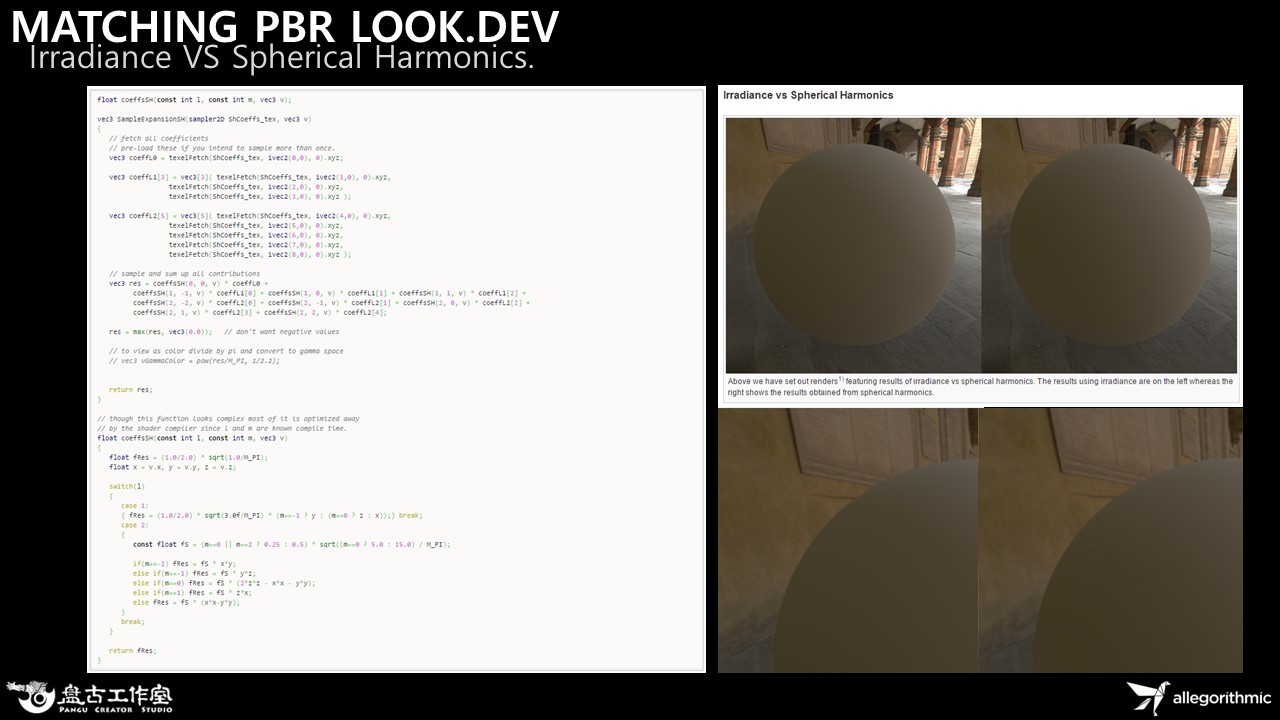Click the 'vec3 coeffL0 = texelFetch' line
Image resolution: width=1280 pixels, height=720 pixels.
226,158
